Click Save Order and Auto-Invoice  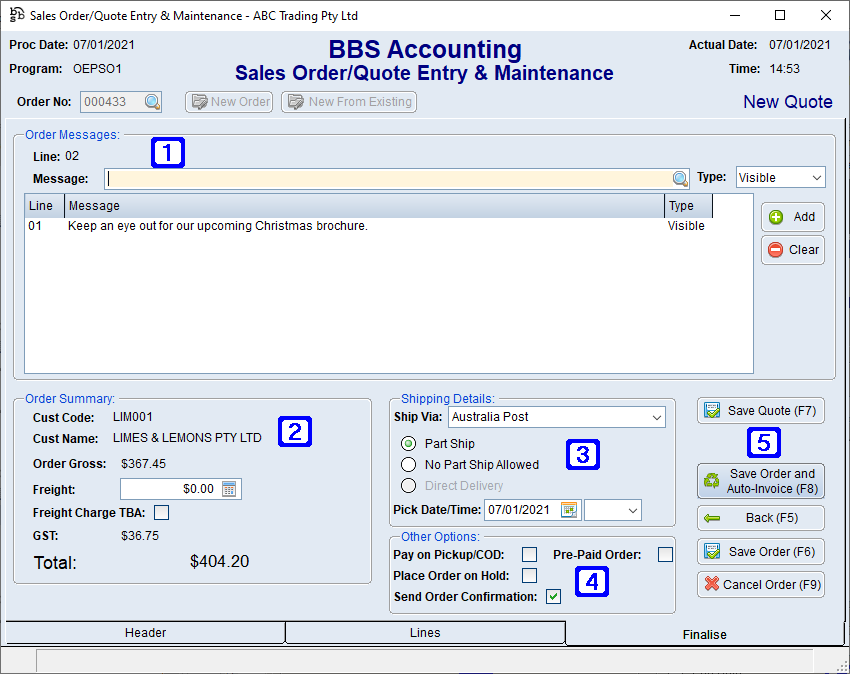760,480
